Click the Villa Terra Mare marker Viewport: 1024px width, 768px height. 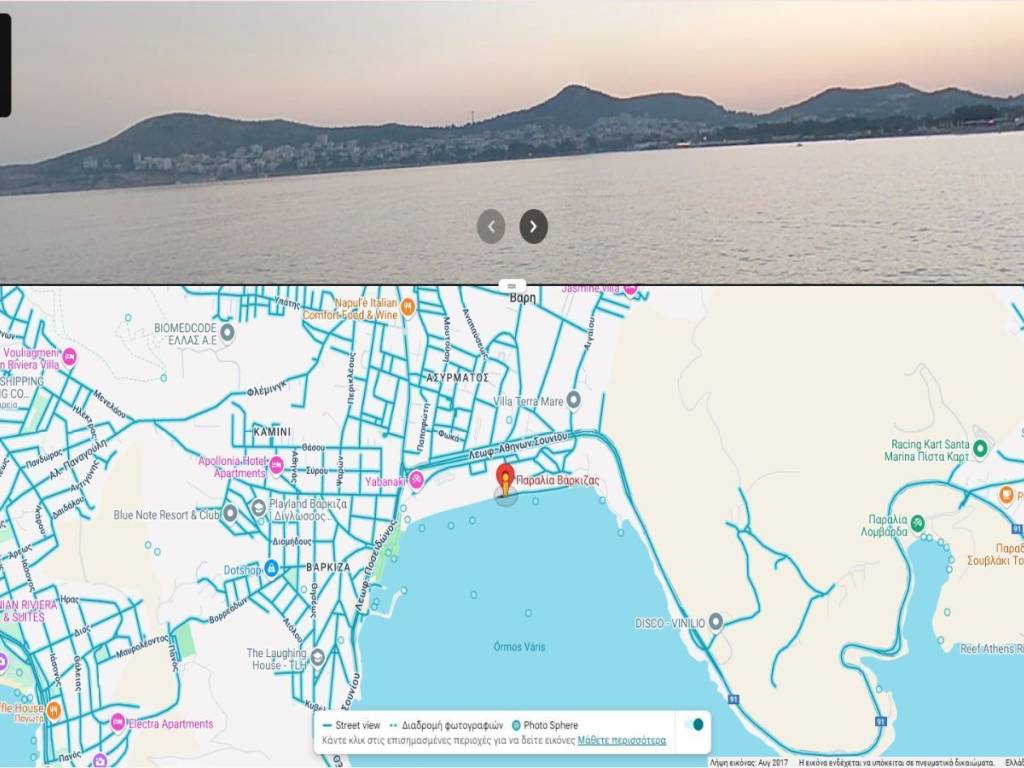[x=573, y=400]
